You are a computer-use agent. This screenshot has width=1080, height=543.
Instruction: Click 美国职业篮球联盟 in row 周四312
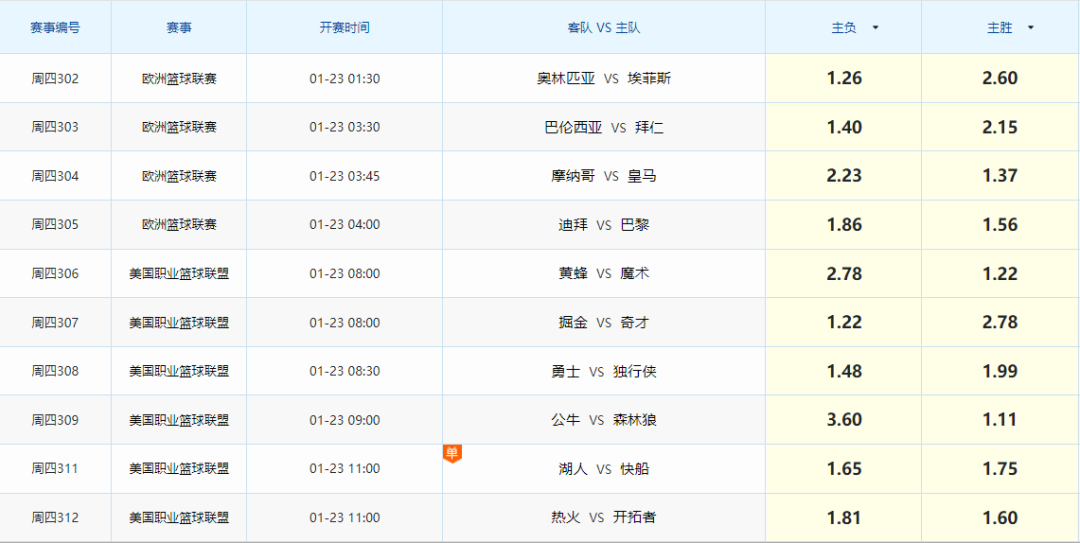[x=179, y=518]
